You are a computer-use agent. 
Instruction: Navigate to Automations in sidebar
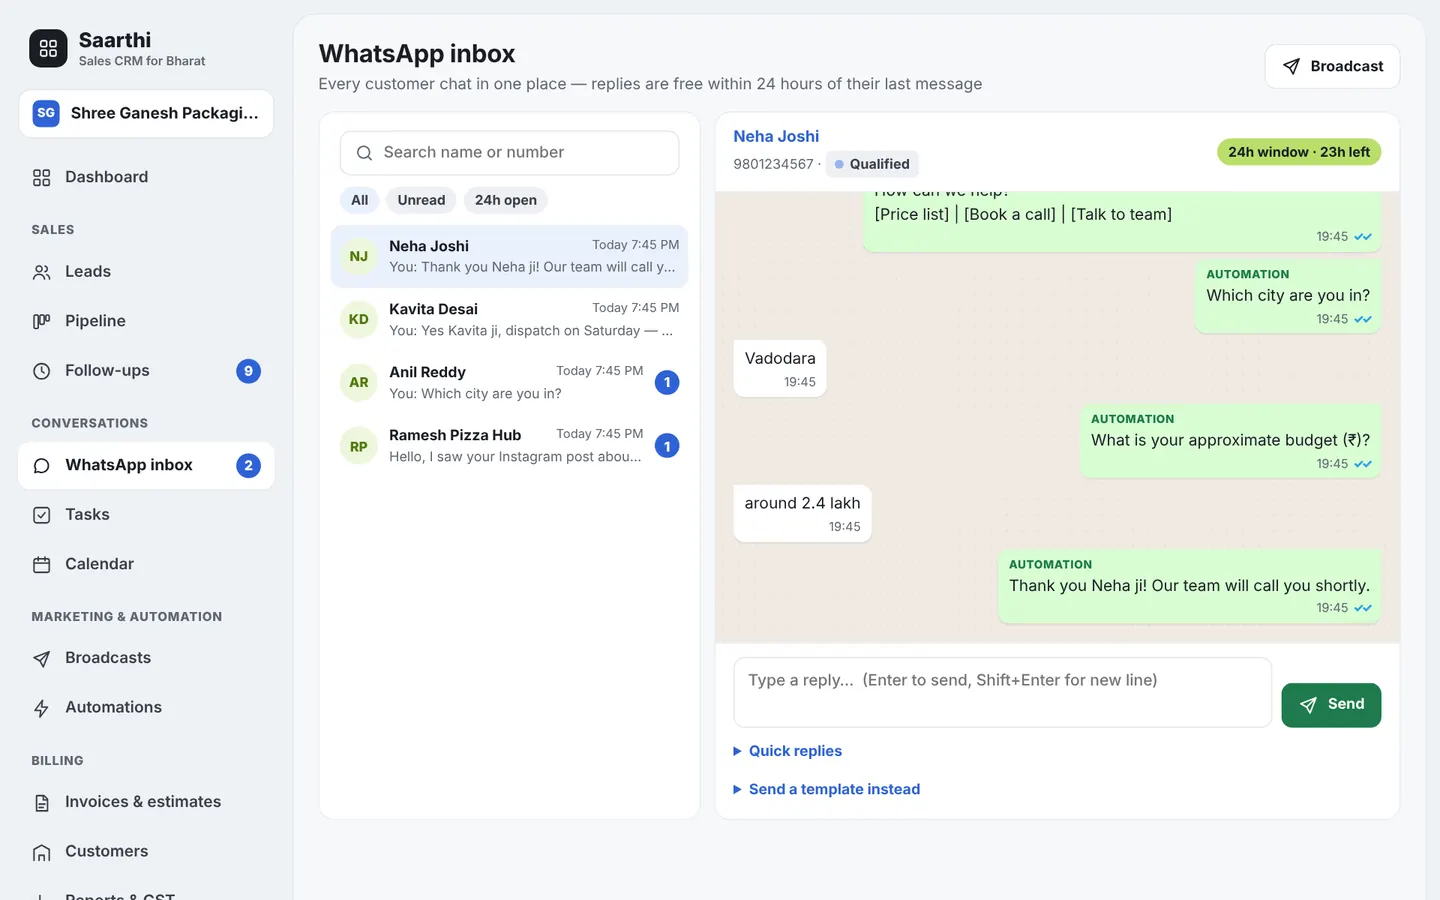point(146,708)
